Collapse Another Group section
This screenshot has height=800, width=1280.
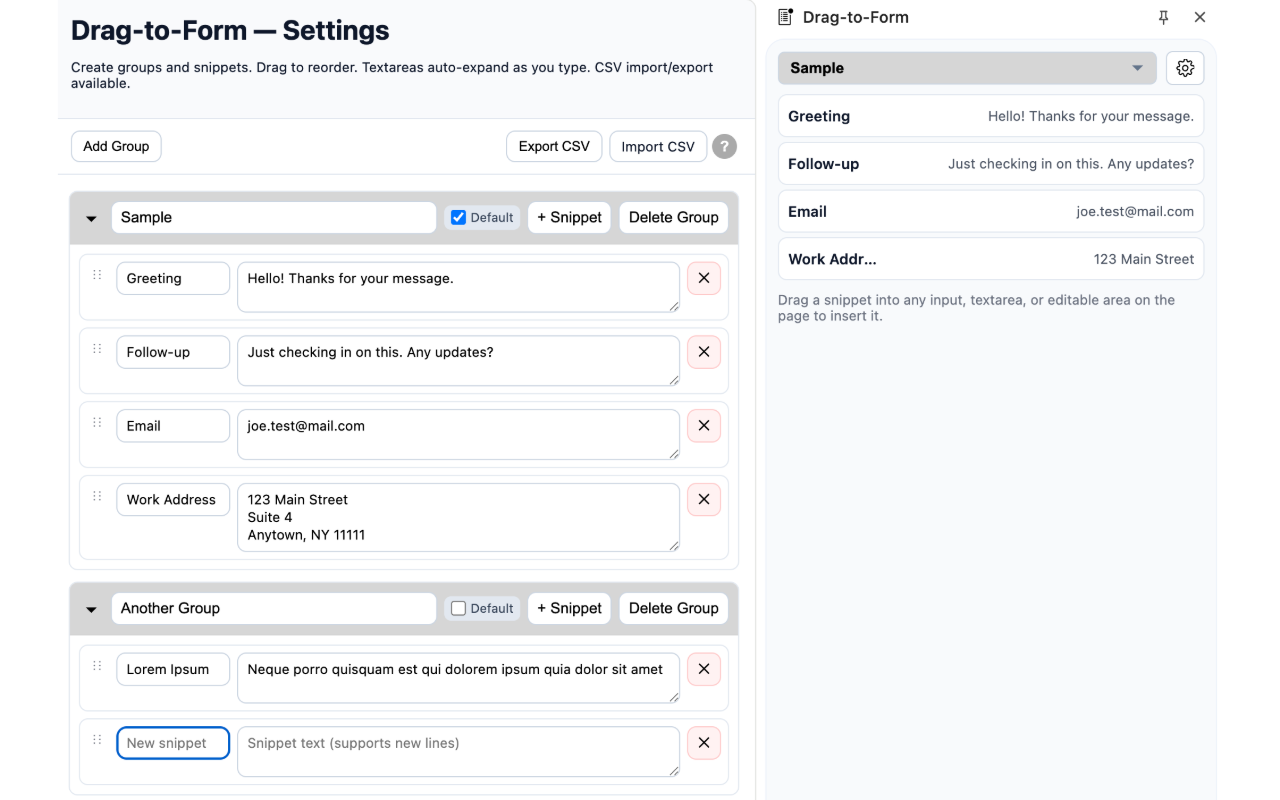click(91, 609)
